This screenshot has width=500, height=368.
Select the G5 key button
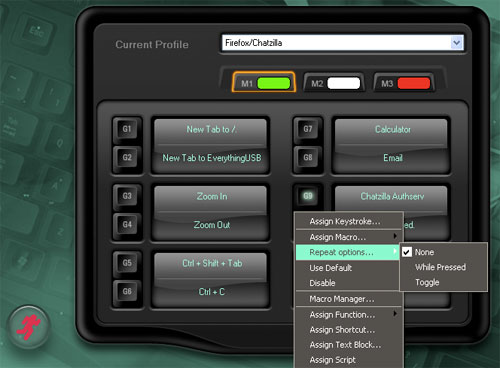(x=127, y=263)
